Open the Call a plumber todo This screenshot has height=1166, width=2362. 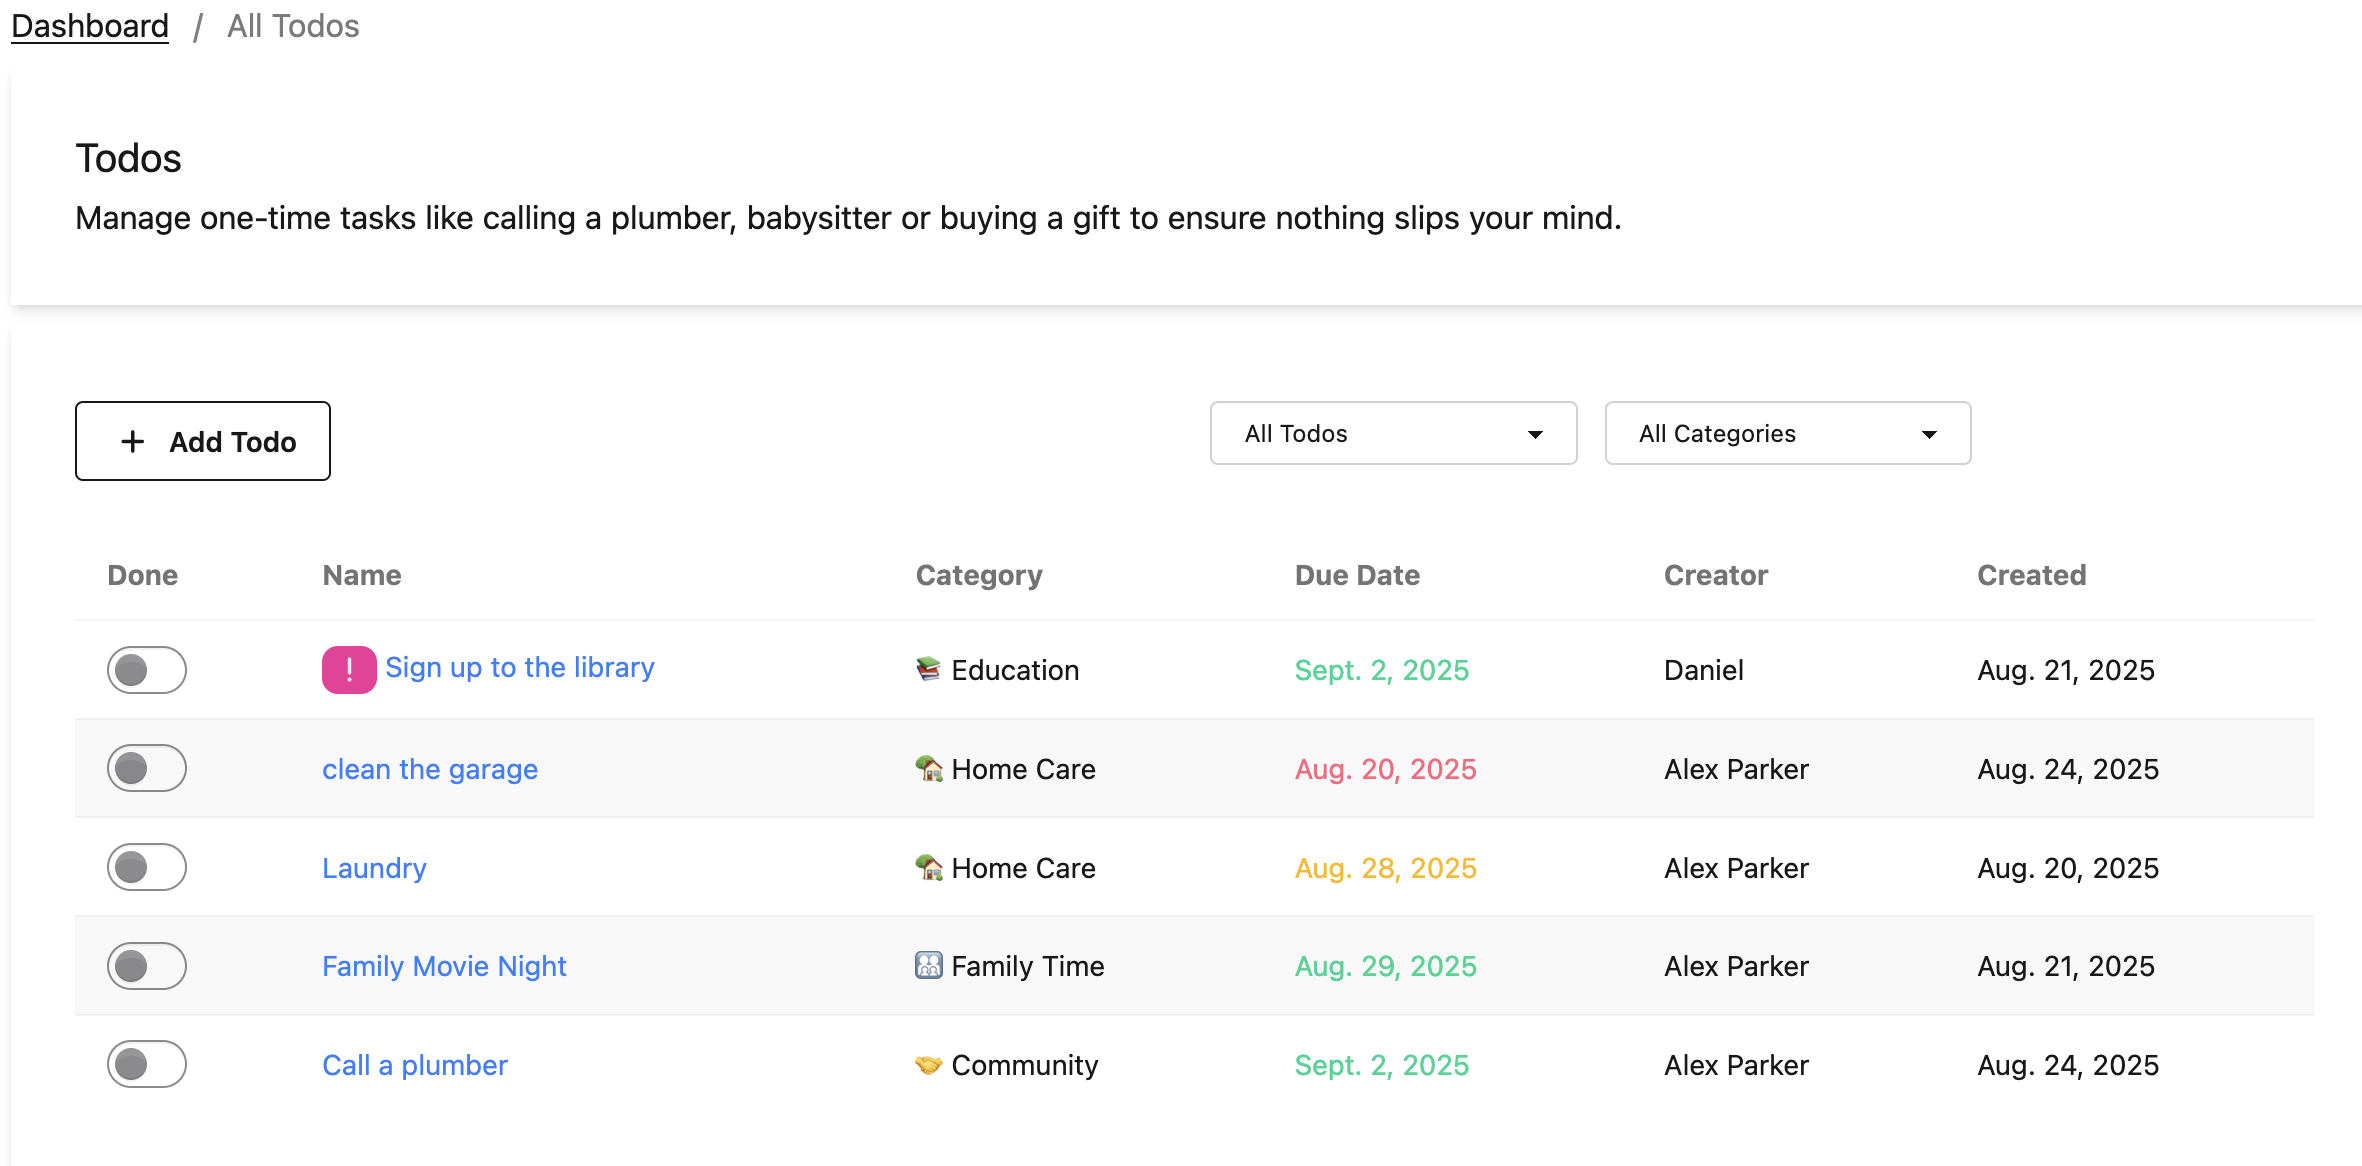click(414, 1065)
